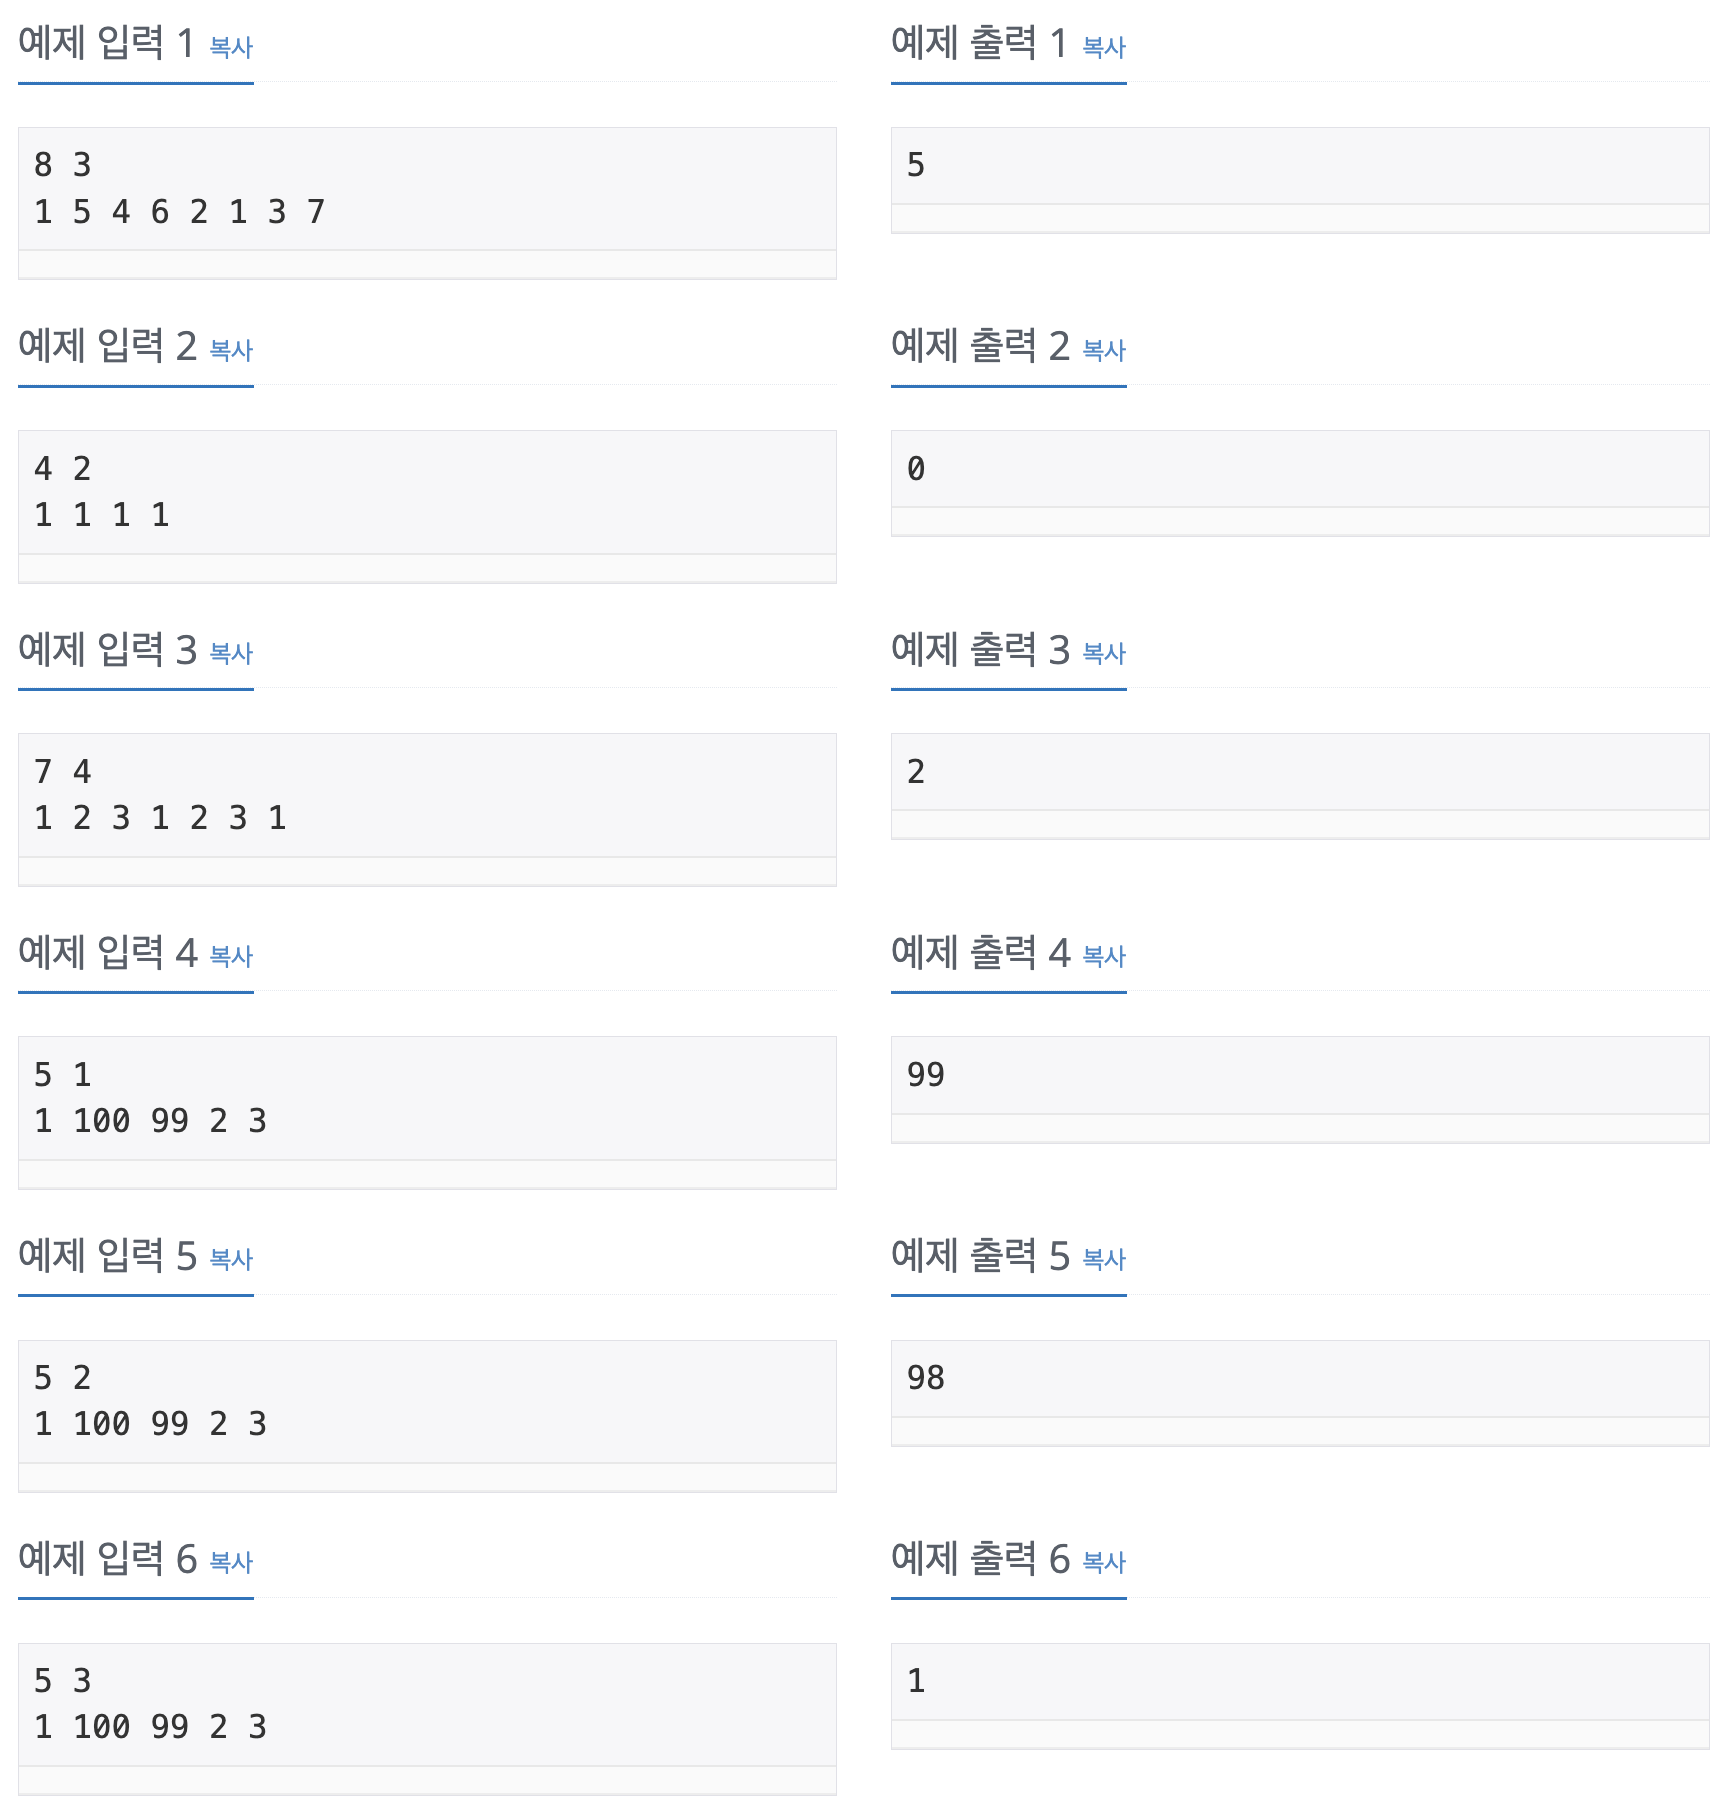Copy example output 3 via 복사 link
This screenshot has width=1728, height=1812.
coord(1104,653)
